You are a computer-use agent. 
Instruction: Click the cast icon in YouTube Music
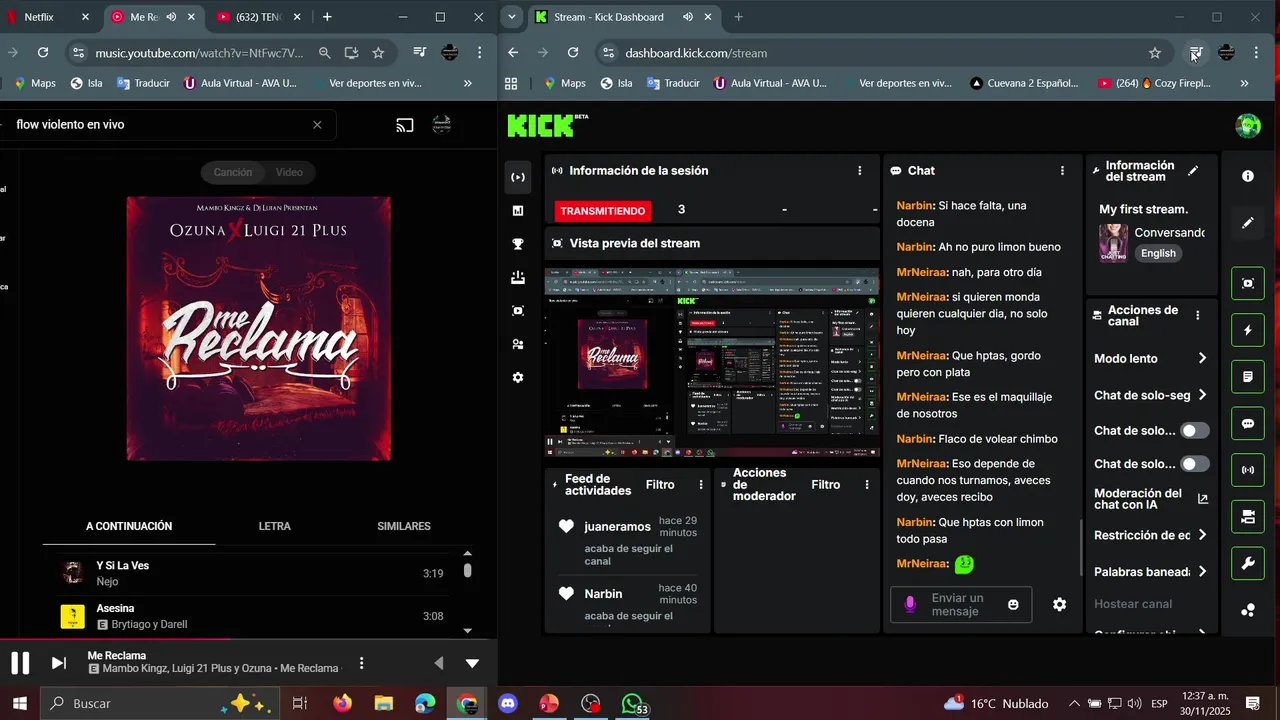[405, 125]
